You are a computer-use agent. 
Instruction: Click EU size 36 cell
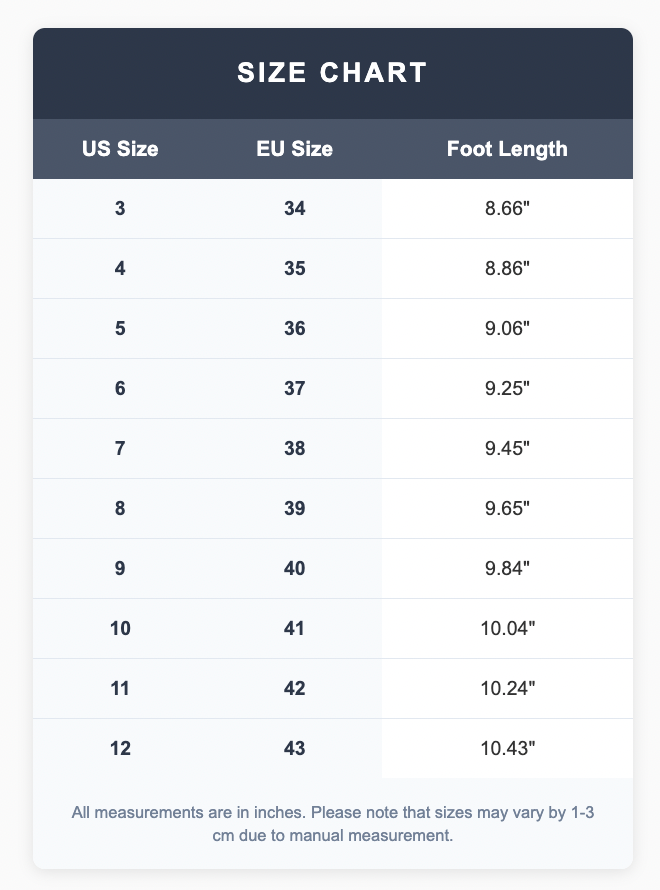[x=294, y=329]
